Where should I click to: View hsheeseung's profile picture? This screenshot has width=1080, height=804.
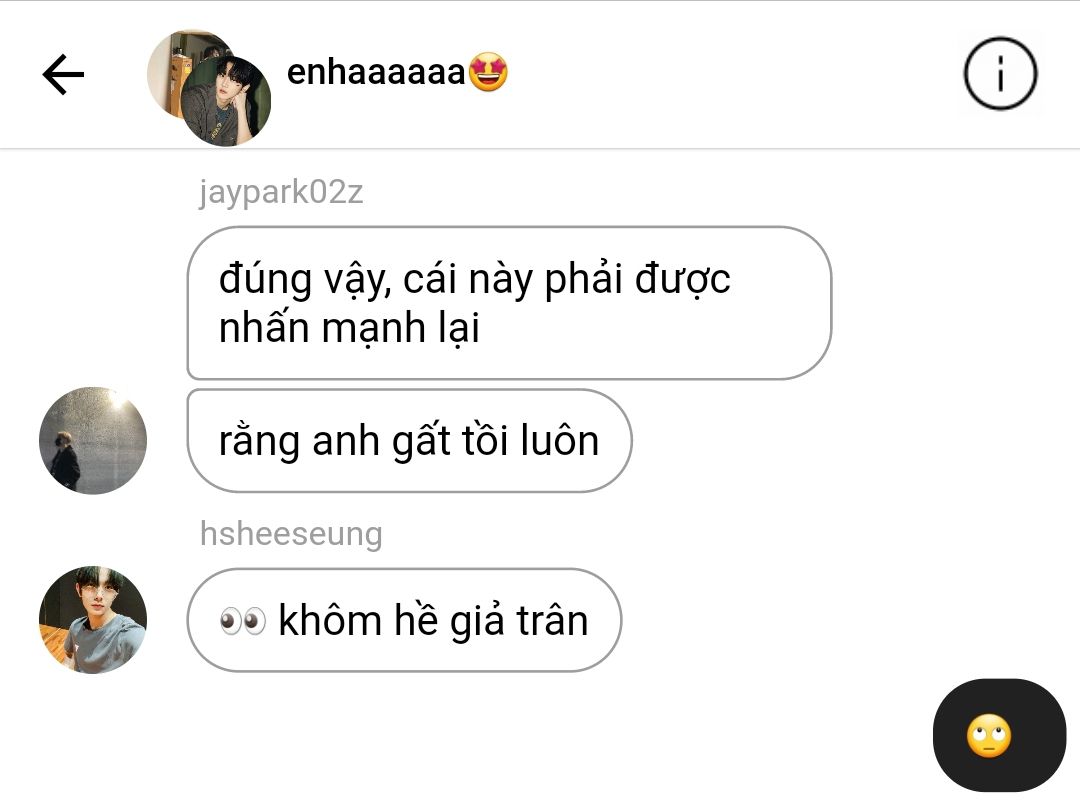93,620
